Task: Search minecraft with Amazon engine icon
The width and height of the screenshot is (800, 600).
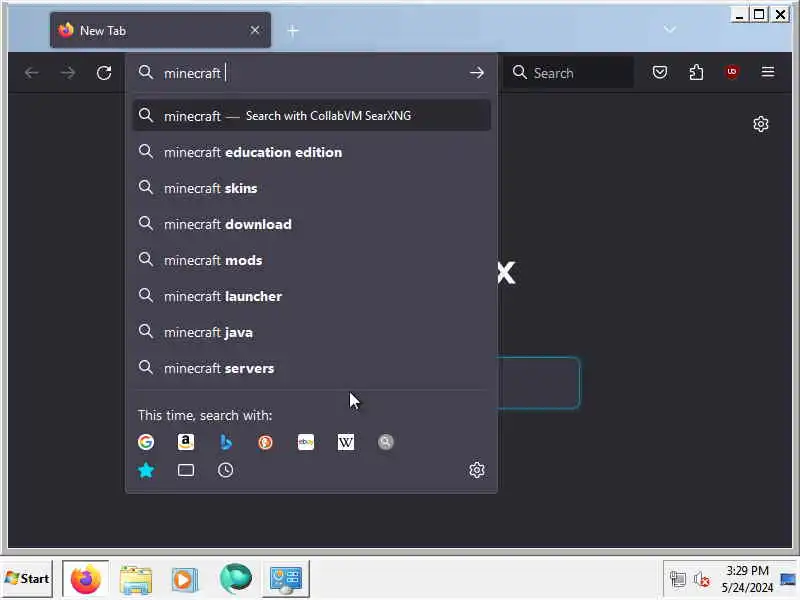Action: pyautogui.click(x=186, y=442)
